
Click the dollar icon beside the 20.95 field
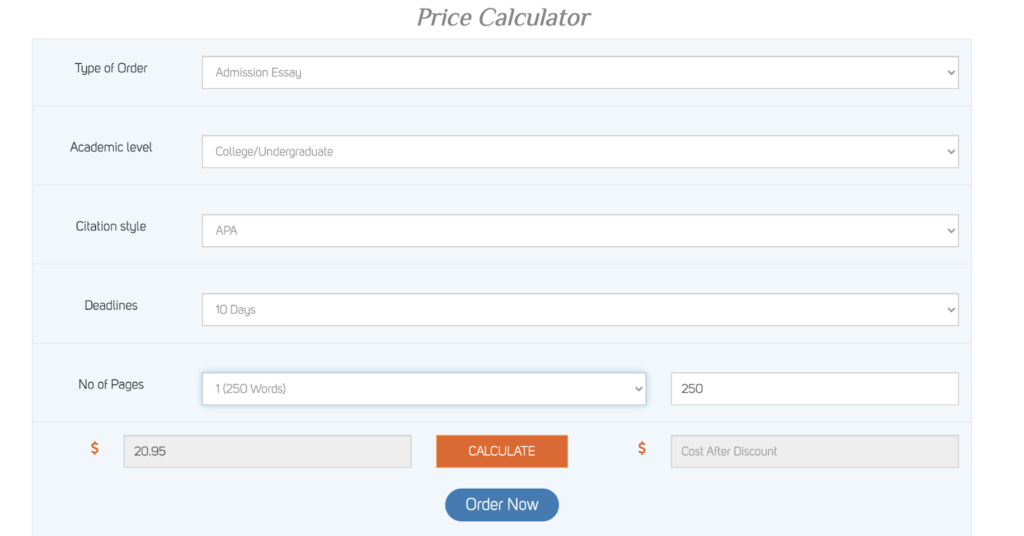point(95,449)
